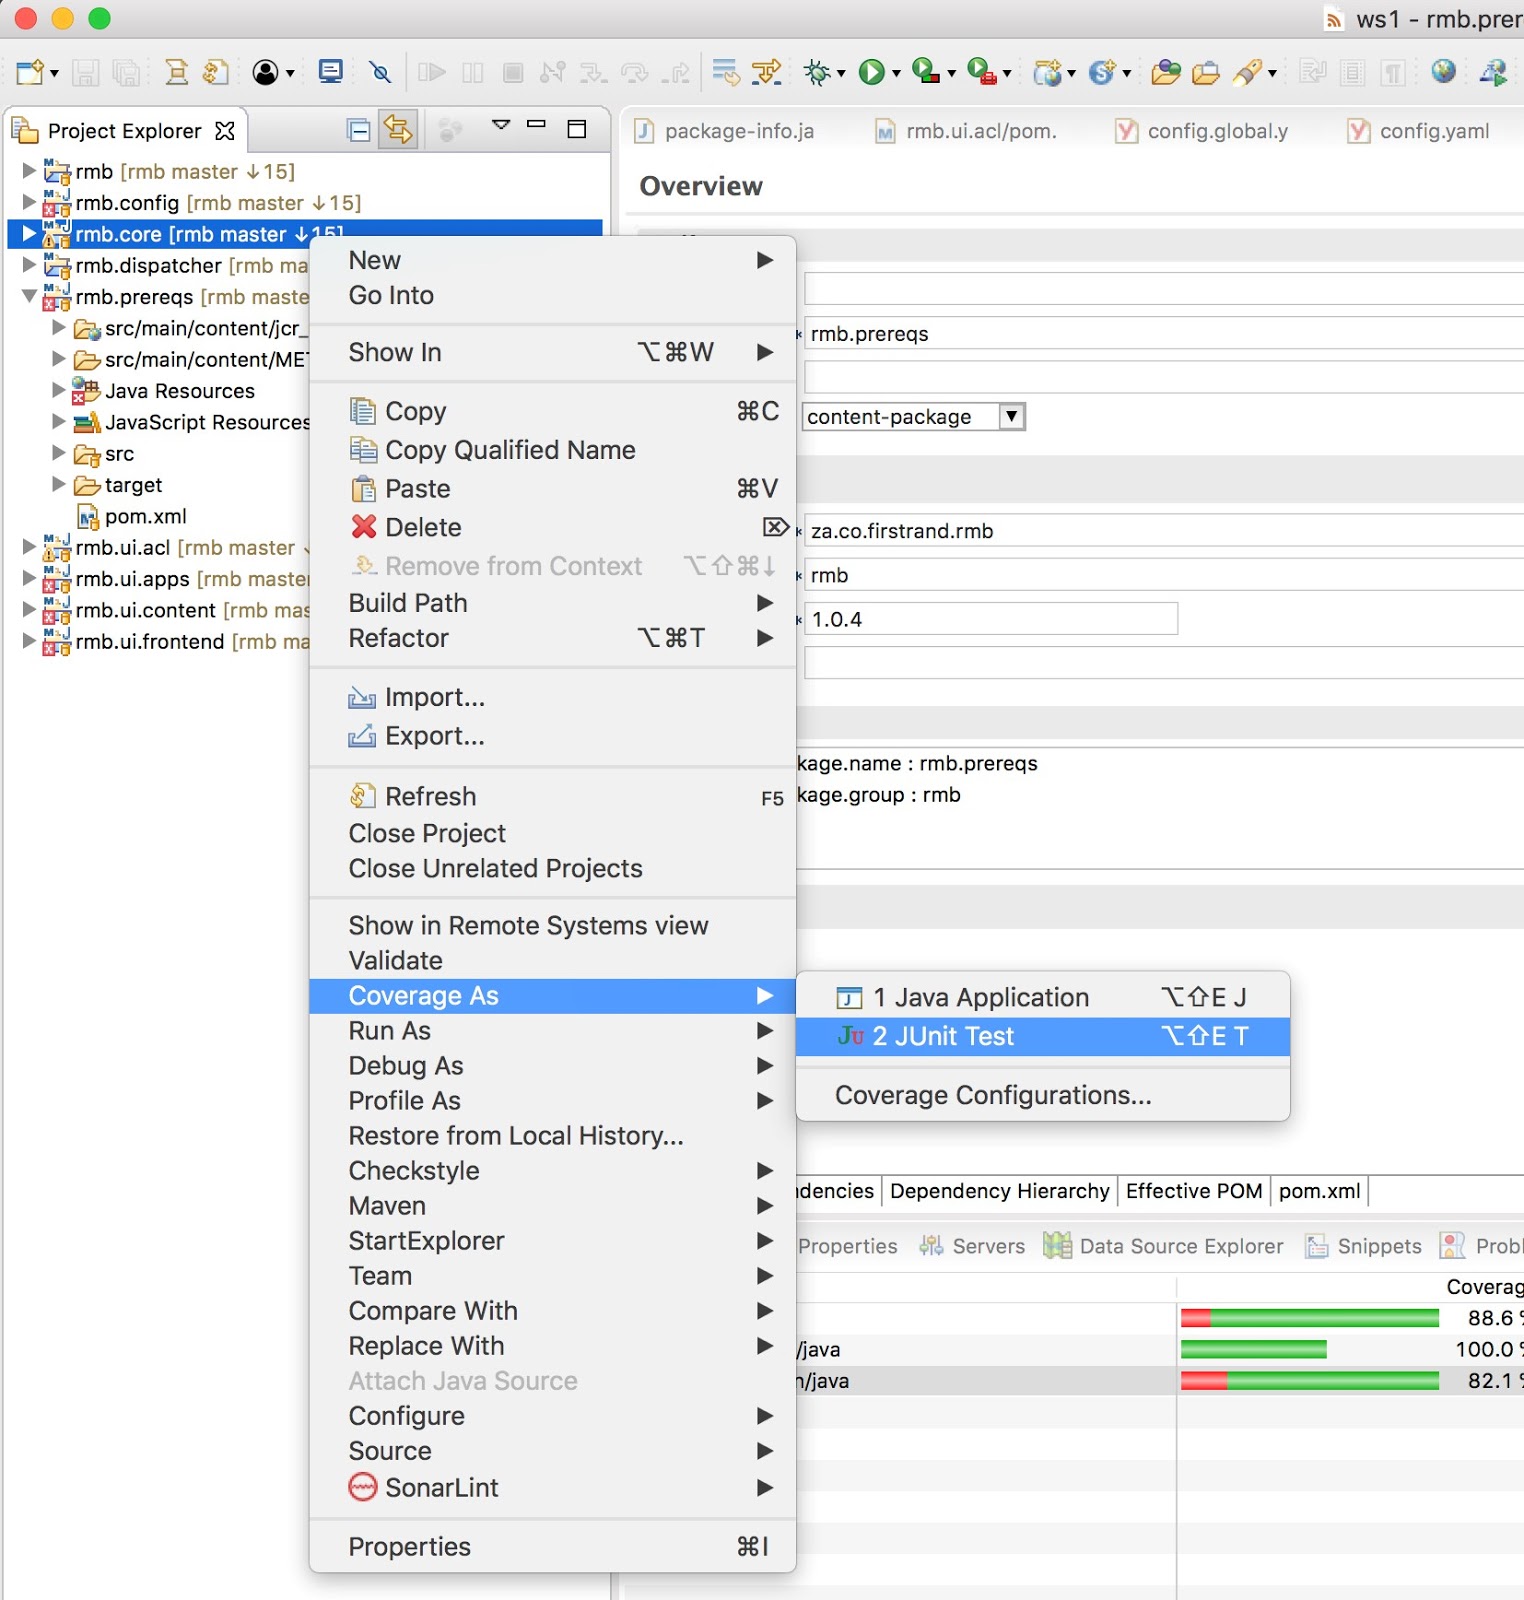This screenshot has height=1600, width=1524.
Task: Select the src folder tree item
Action: tap(119, 454)
